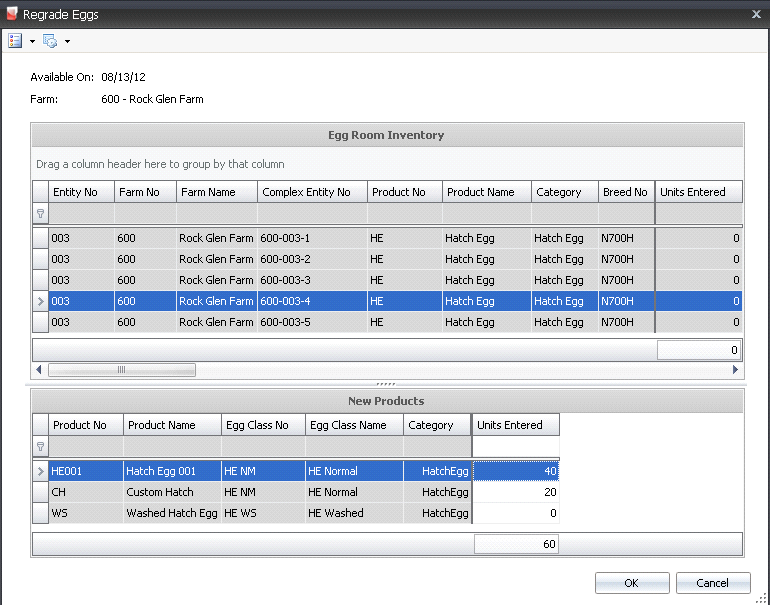Click Category header in inventory grid
770x605 pixels.
coord(565,192)
